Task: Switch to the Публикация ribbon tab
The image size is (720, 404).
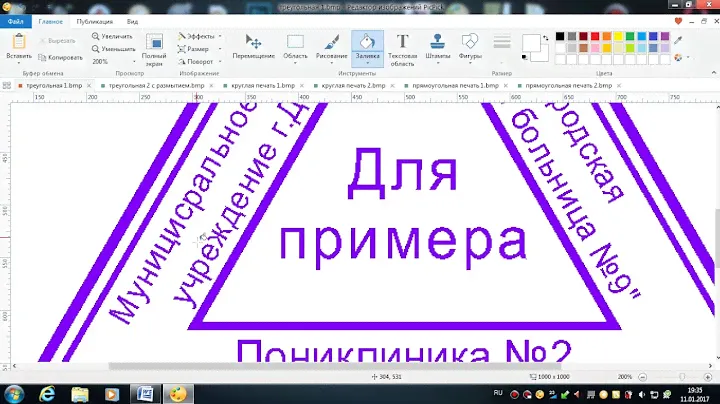Action: (94, 20)
